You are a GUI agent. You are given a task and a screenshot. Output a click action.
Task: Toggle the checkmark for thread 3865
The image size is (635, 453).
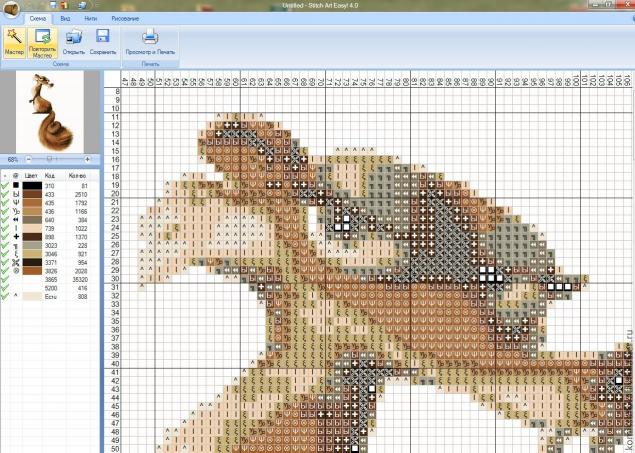coord(5,279)
